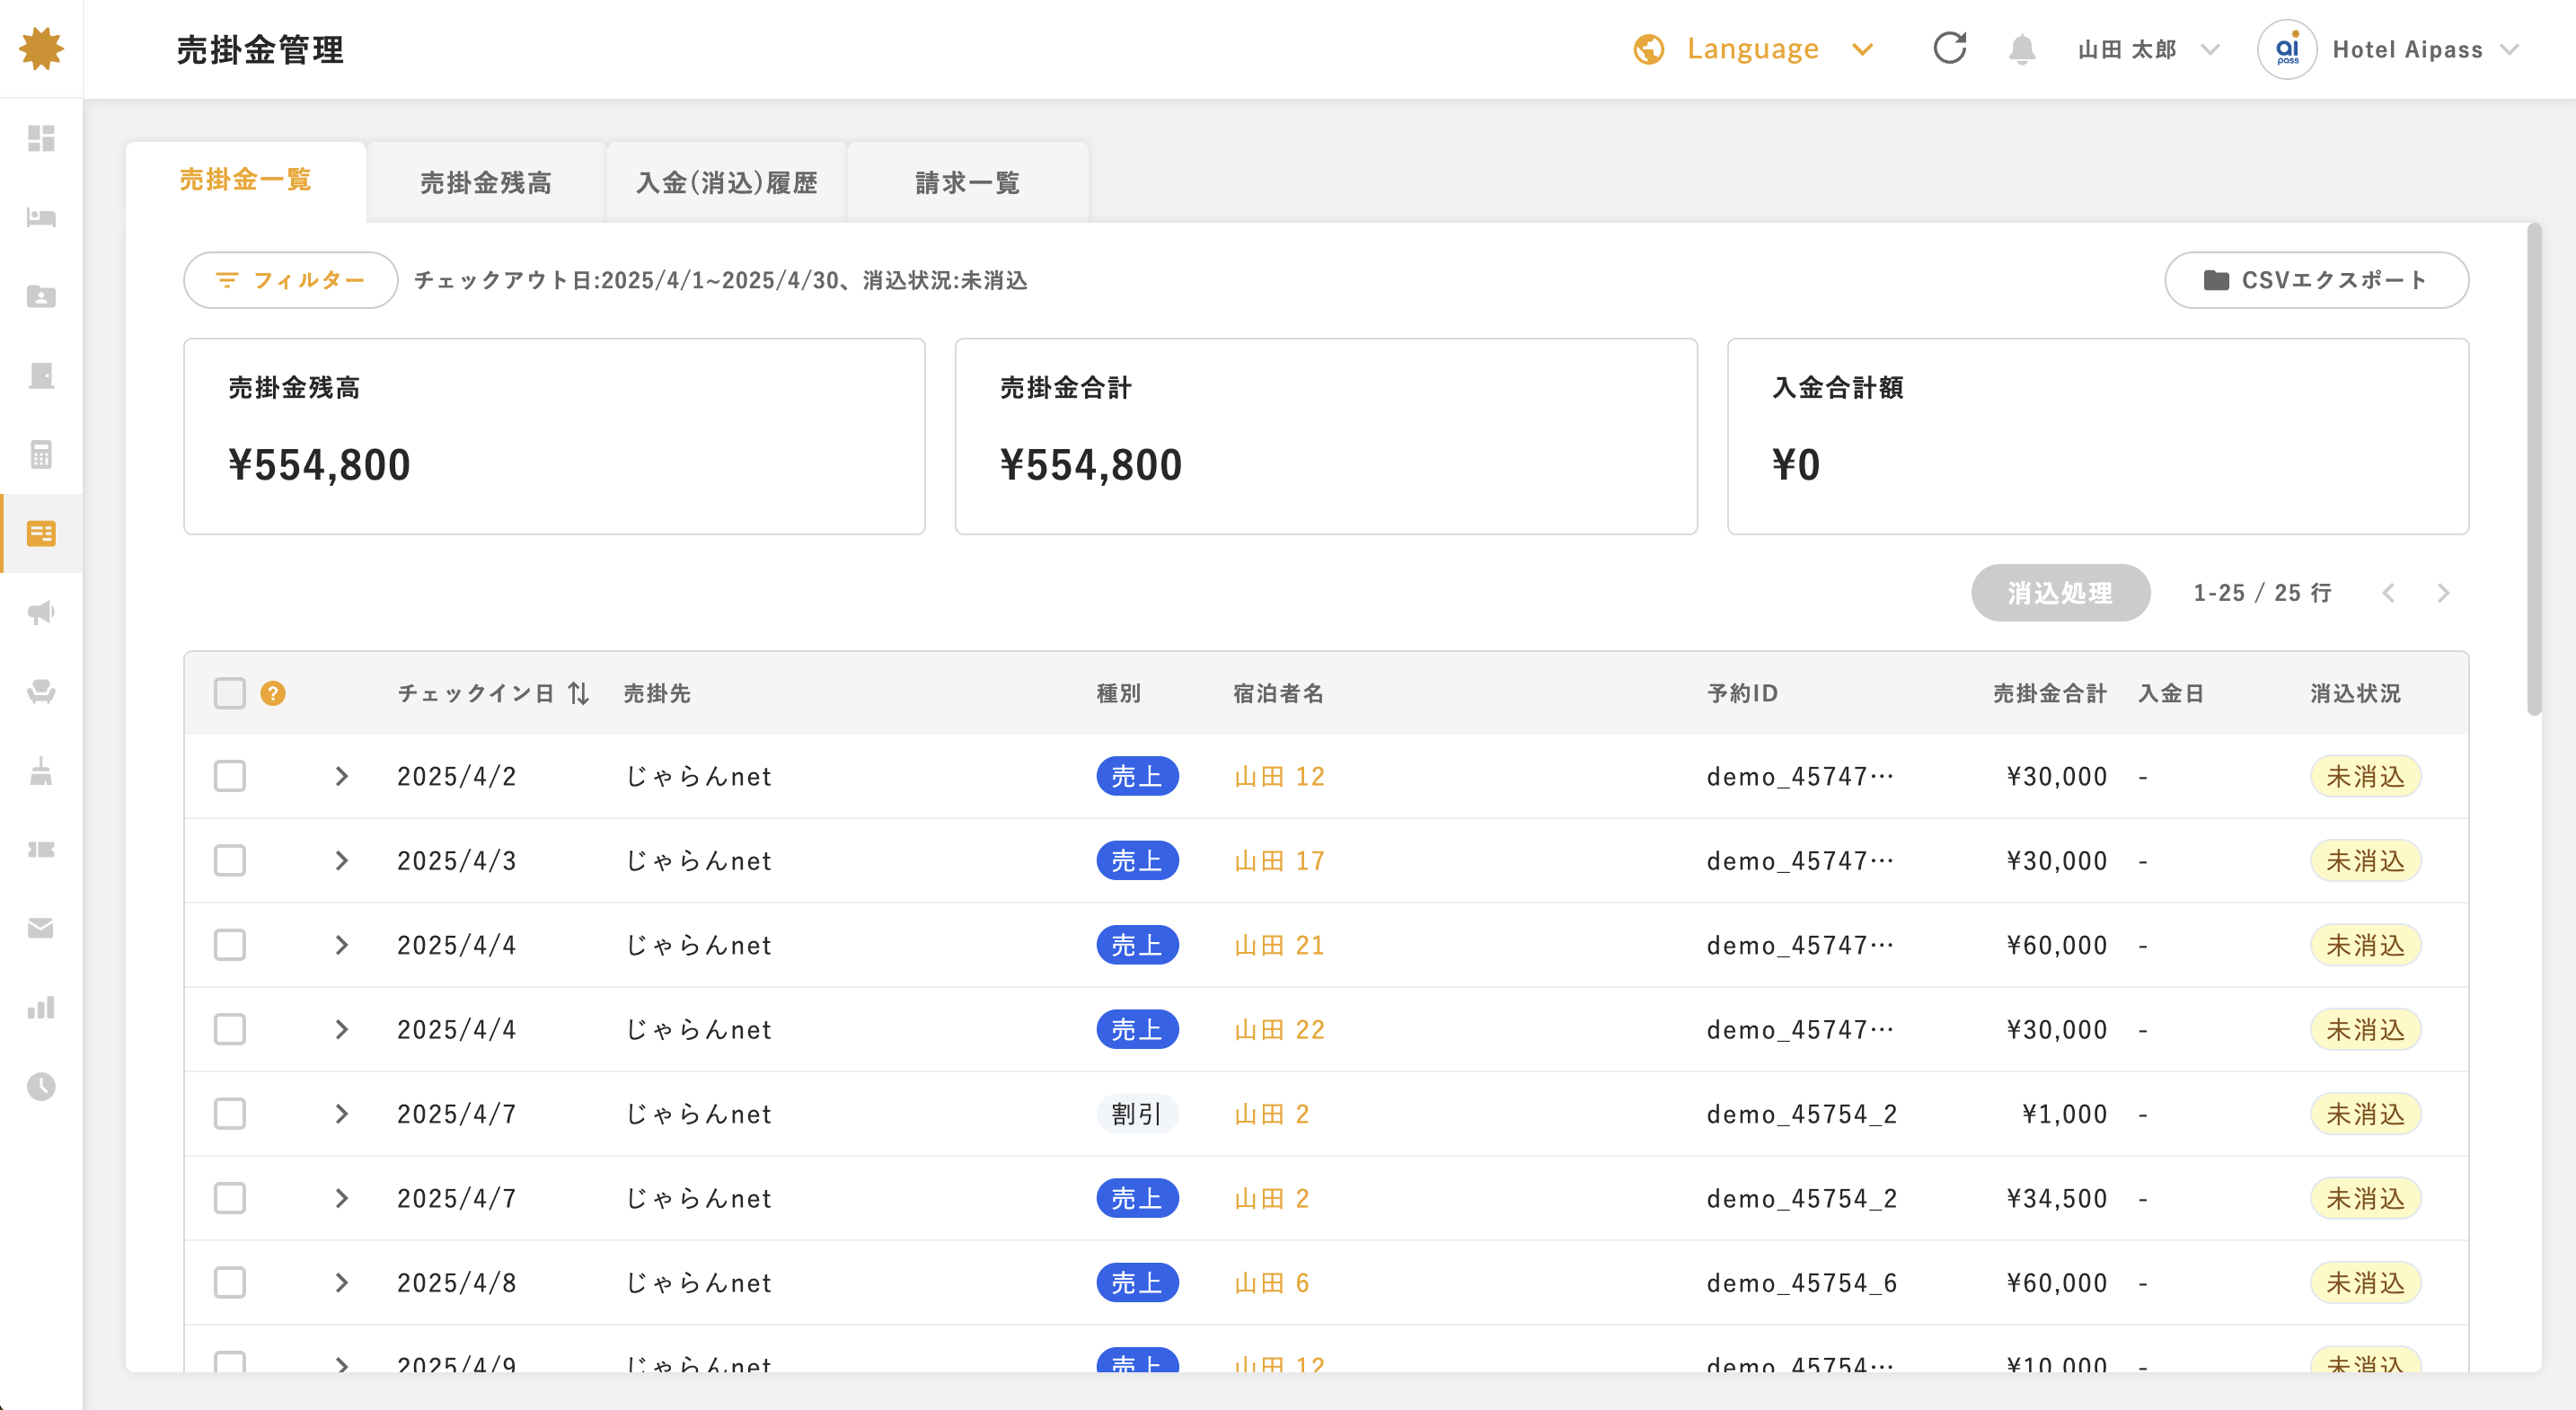Switch to the 請求一覧 tab

pos(968,182)
